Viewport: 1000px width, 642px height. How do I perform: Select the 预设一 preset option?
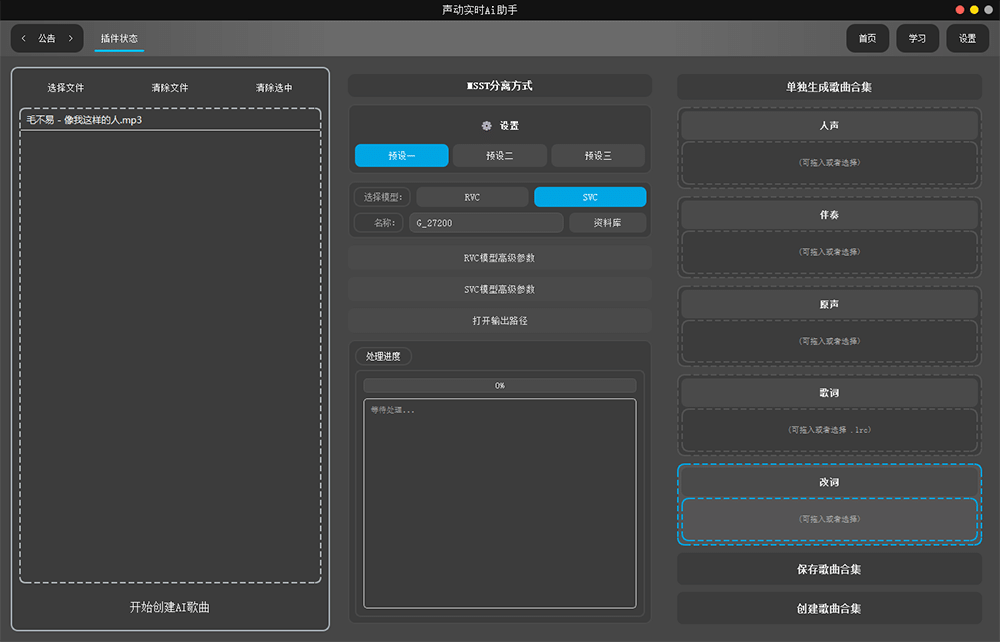tap(401, 156)
